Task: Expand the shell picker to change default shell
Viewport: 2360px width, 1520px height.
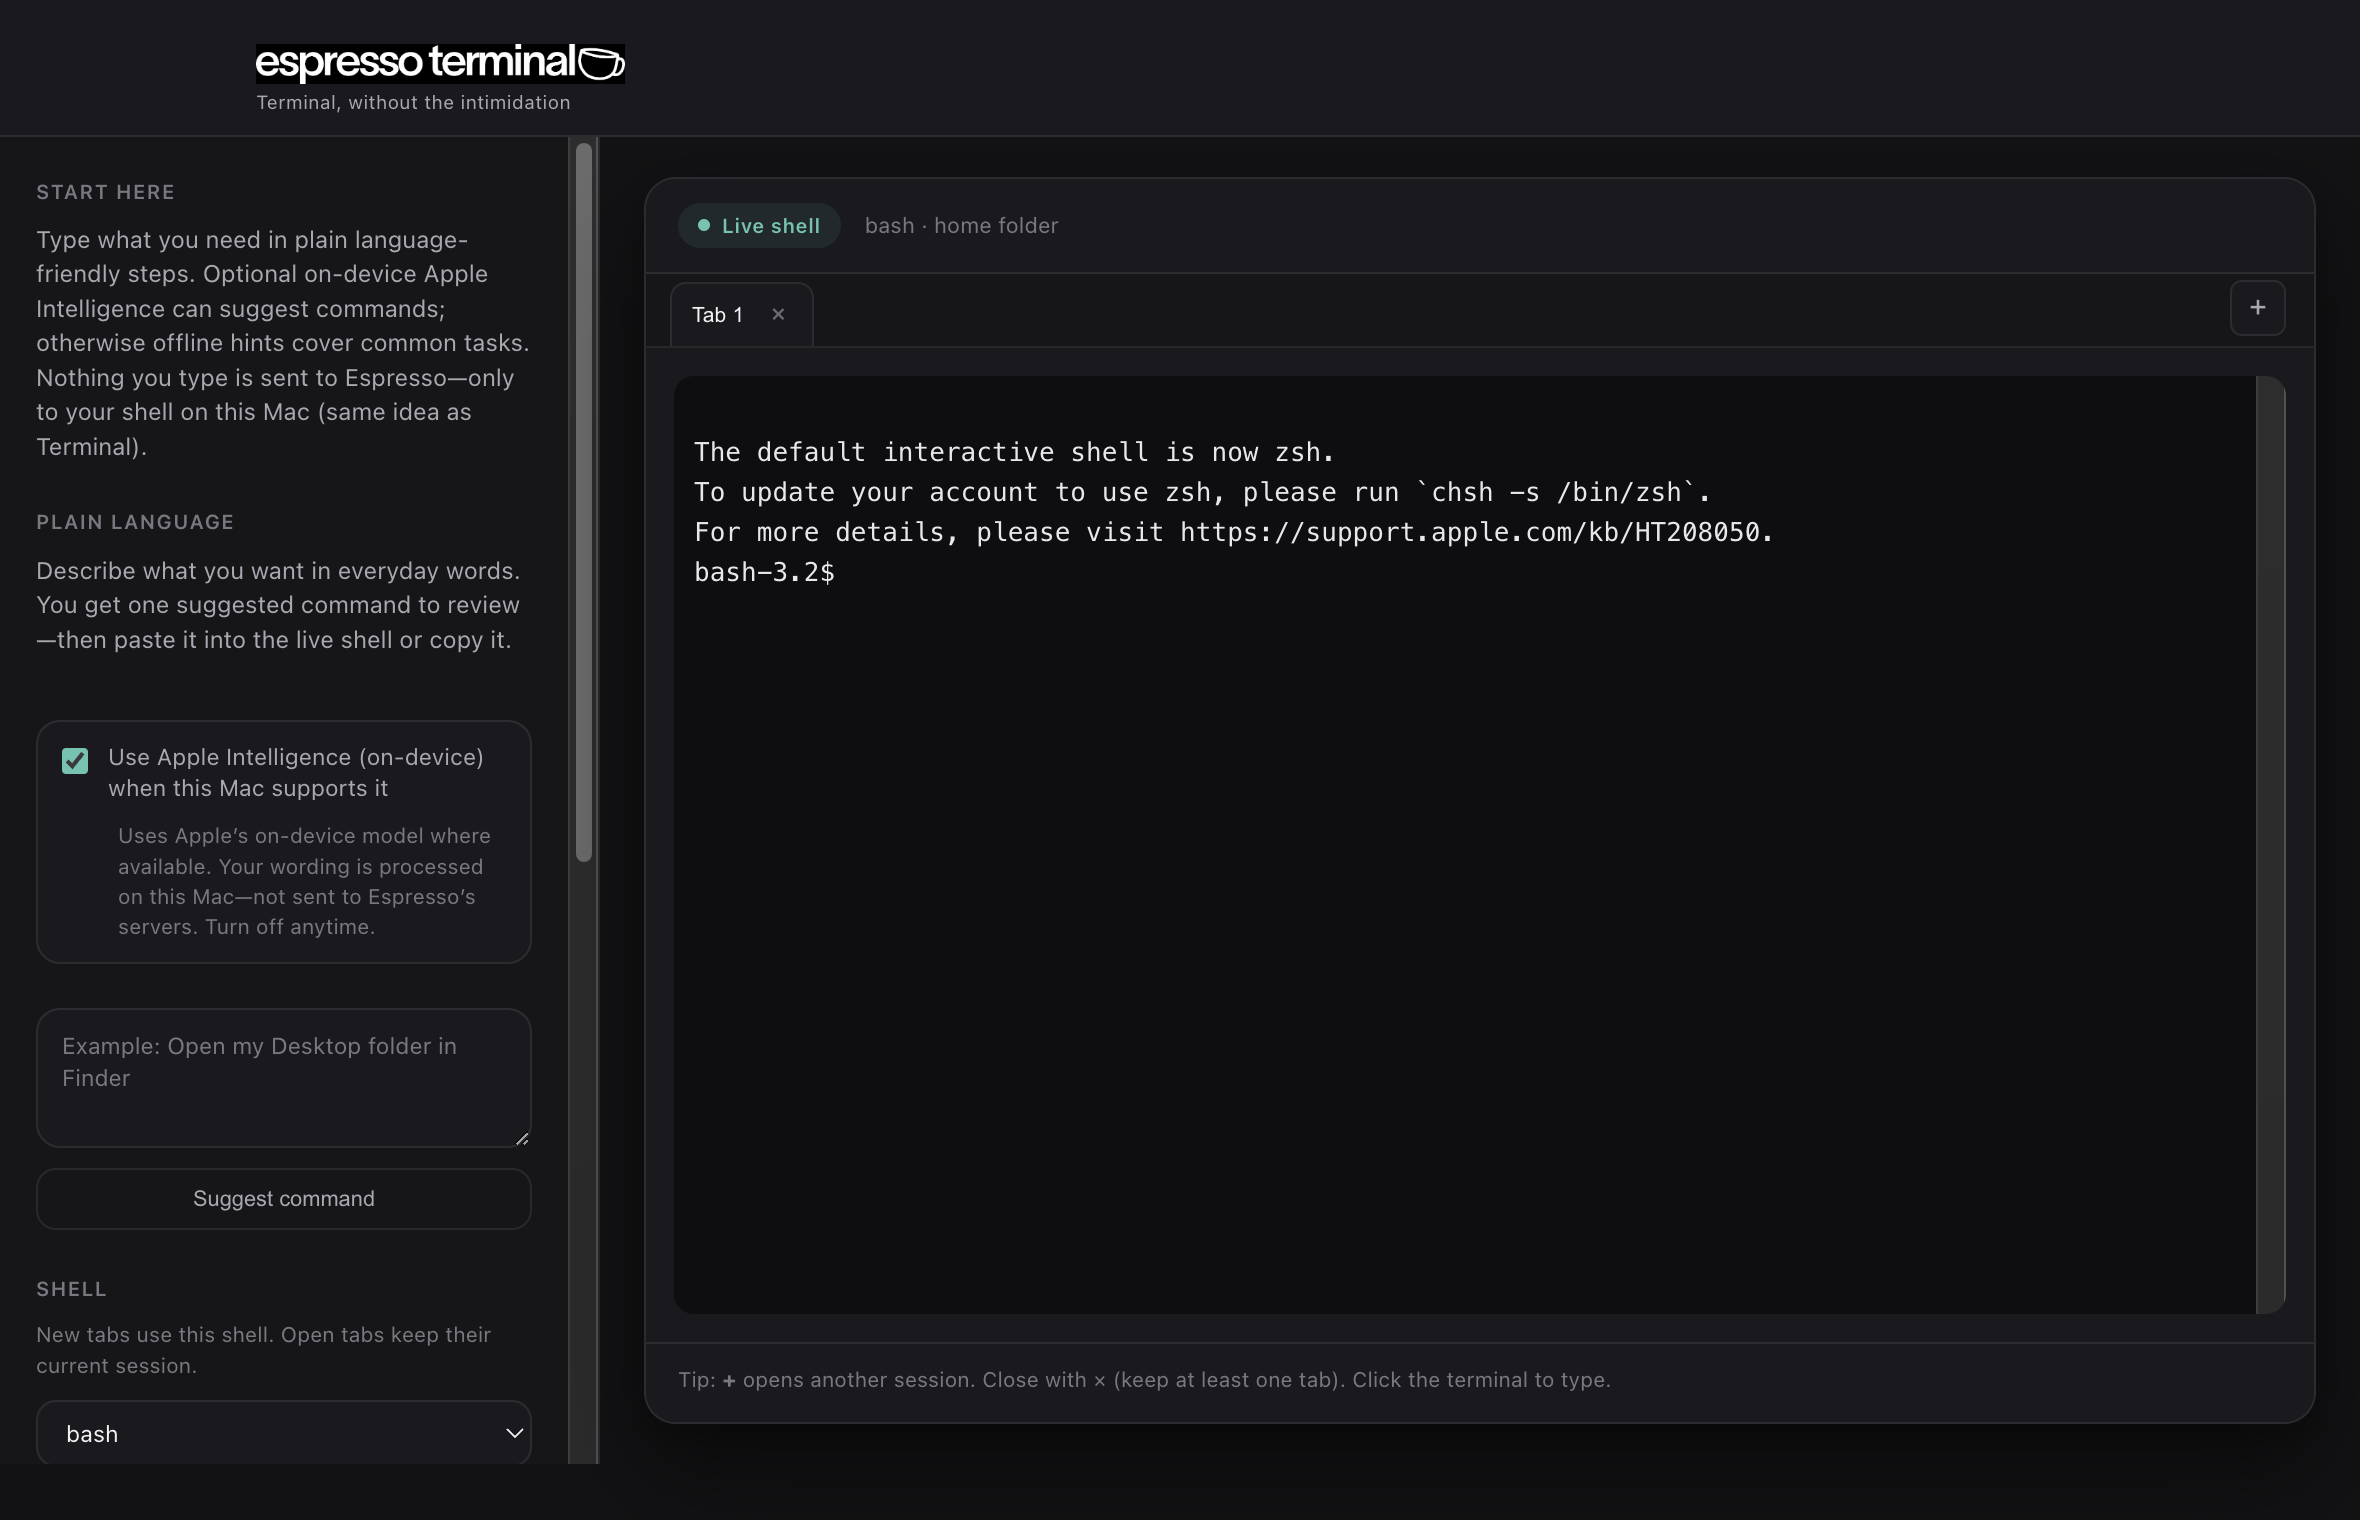Action: [x=283, y=1433]
